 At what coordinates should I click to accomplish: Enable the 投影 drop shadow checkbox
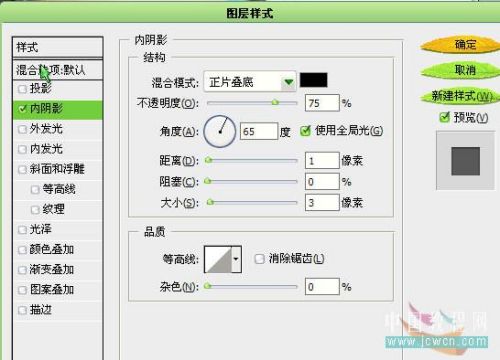pos(22,89)
